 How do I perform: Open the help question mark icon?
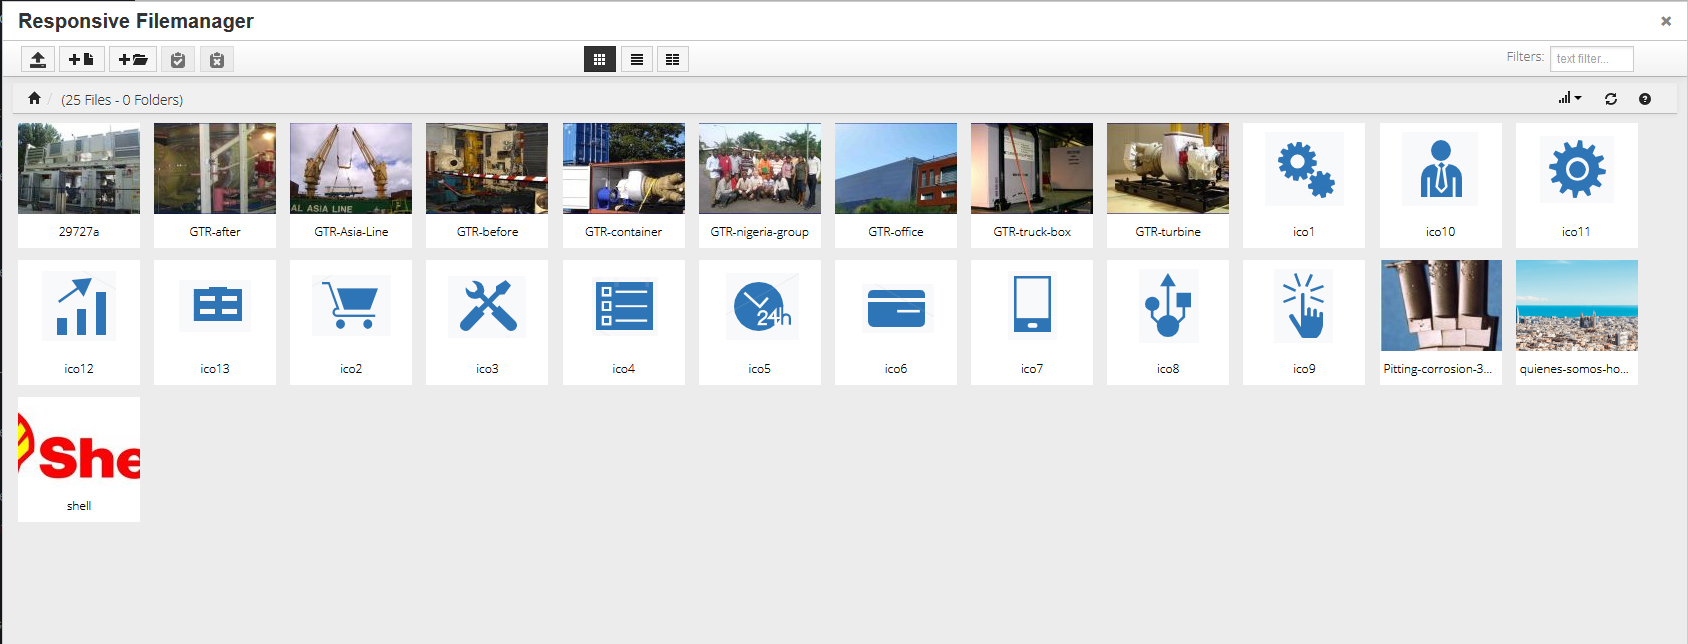tap(1645, 99)
